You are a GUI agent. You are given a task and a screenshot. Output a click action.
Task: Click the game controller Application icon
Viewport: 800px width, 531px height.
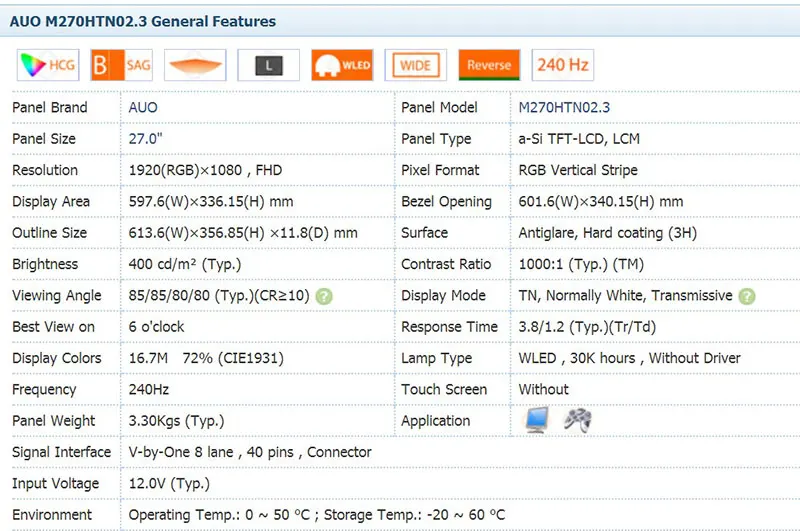tap(578, 421)
